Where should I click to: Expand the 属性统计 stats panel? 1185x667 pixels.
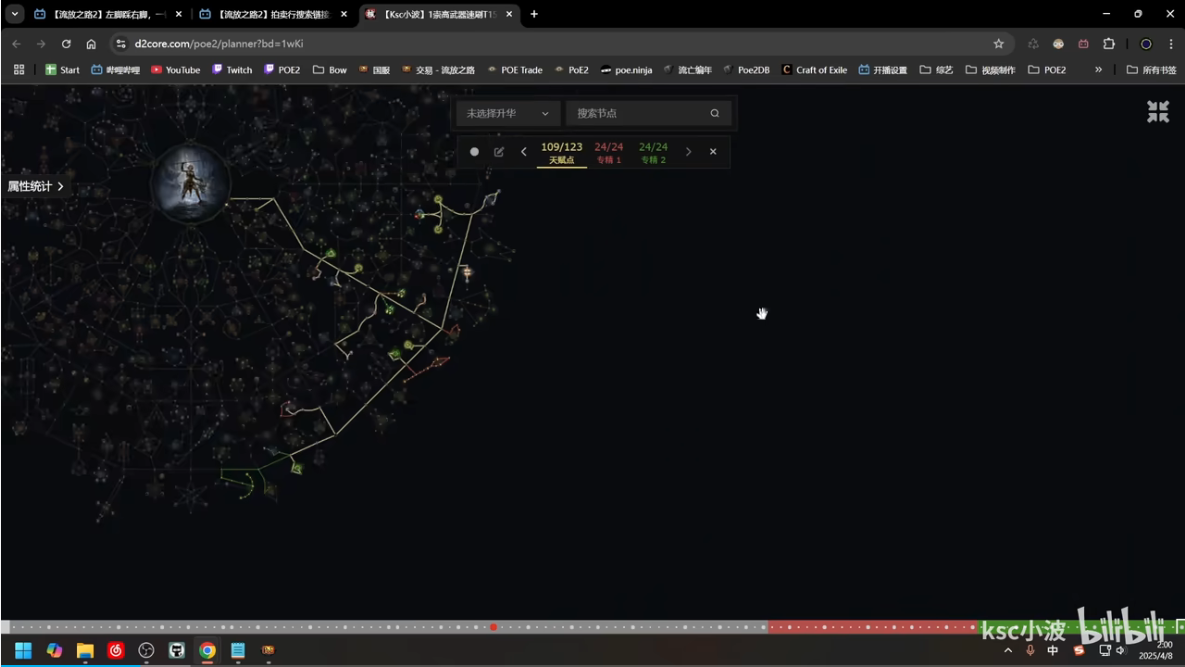[x=36, y=186]
